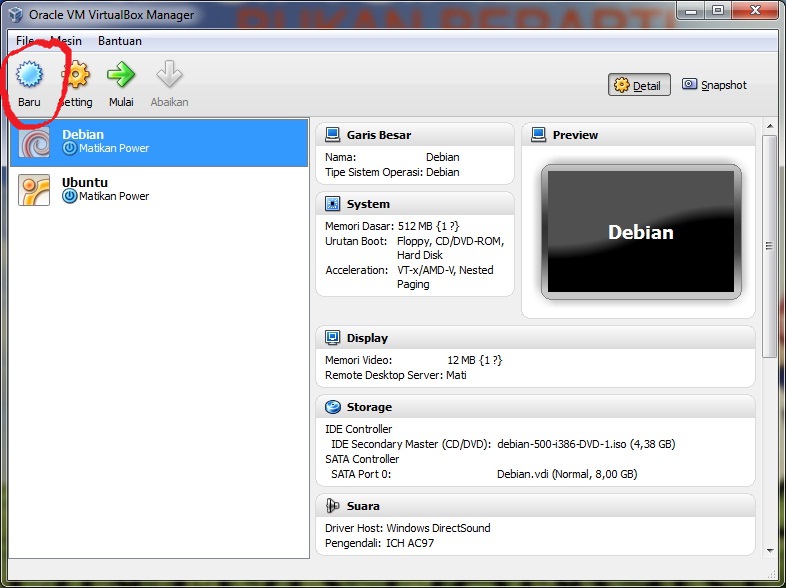Click the SATA Controller label
Viewport: 786px width, 588px height.
(x=362, y=459)
